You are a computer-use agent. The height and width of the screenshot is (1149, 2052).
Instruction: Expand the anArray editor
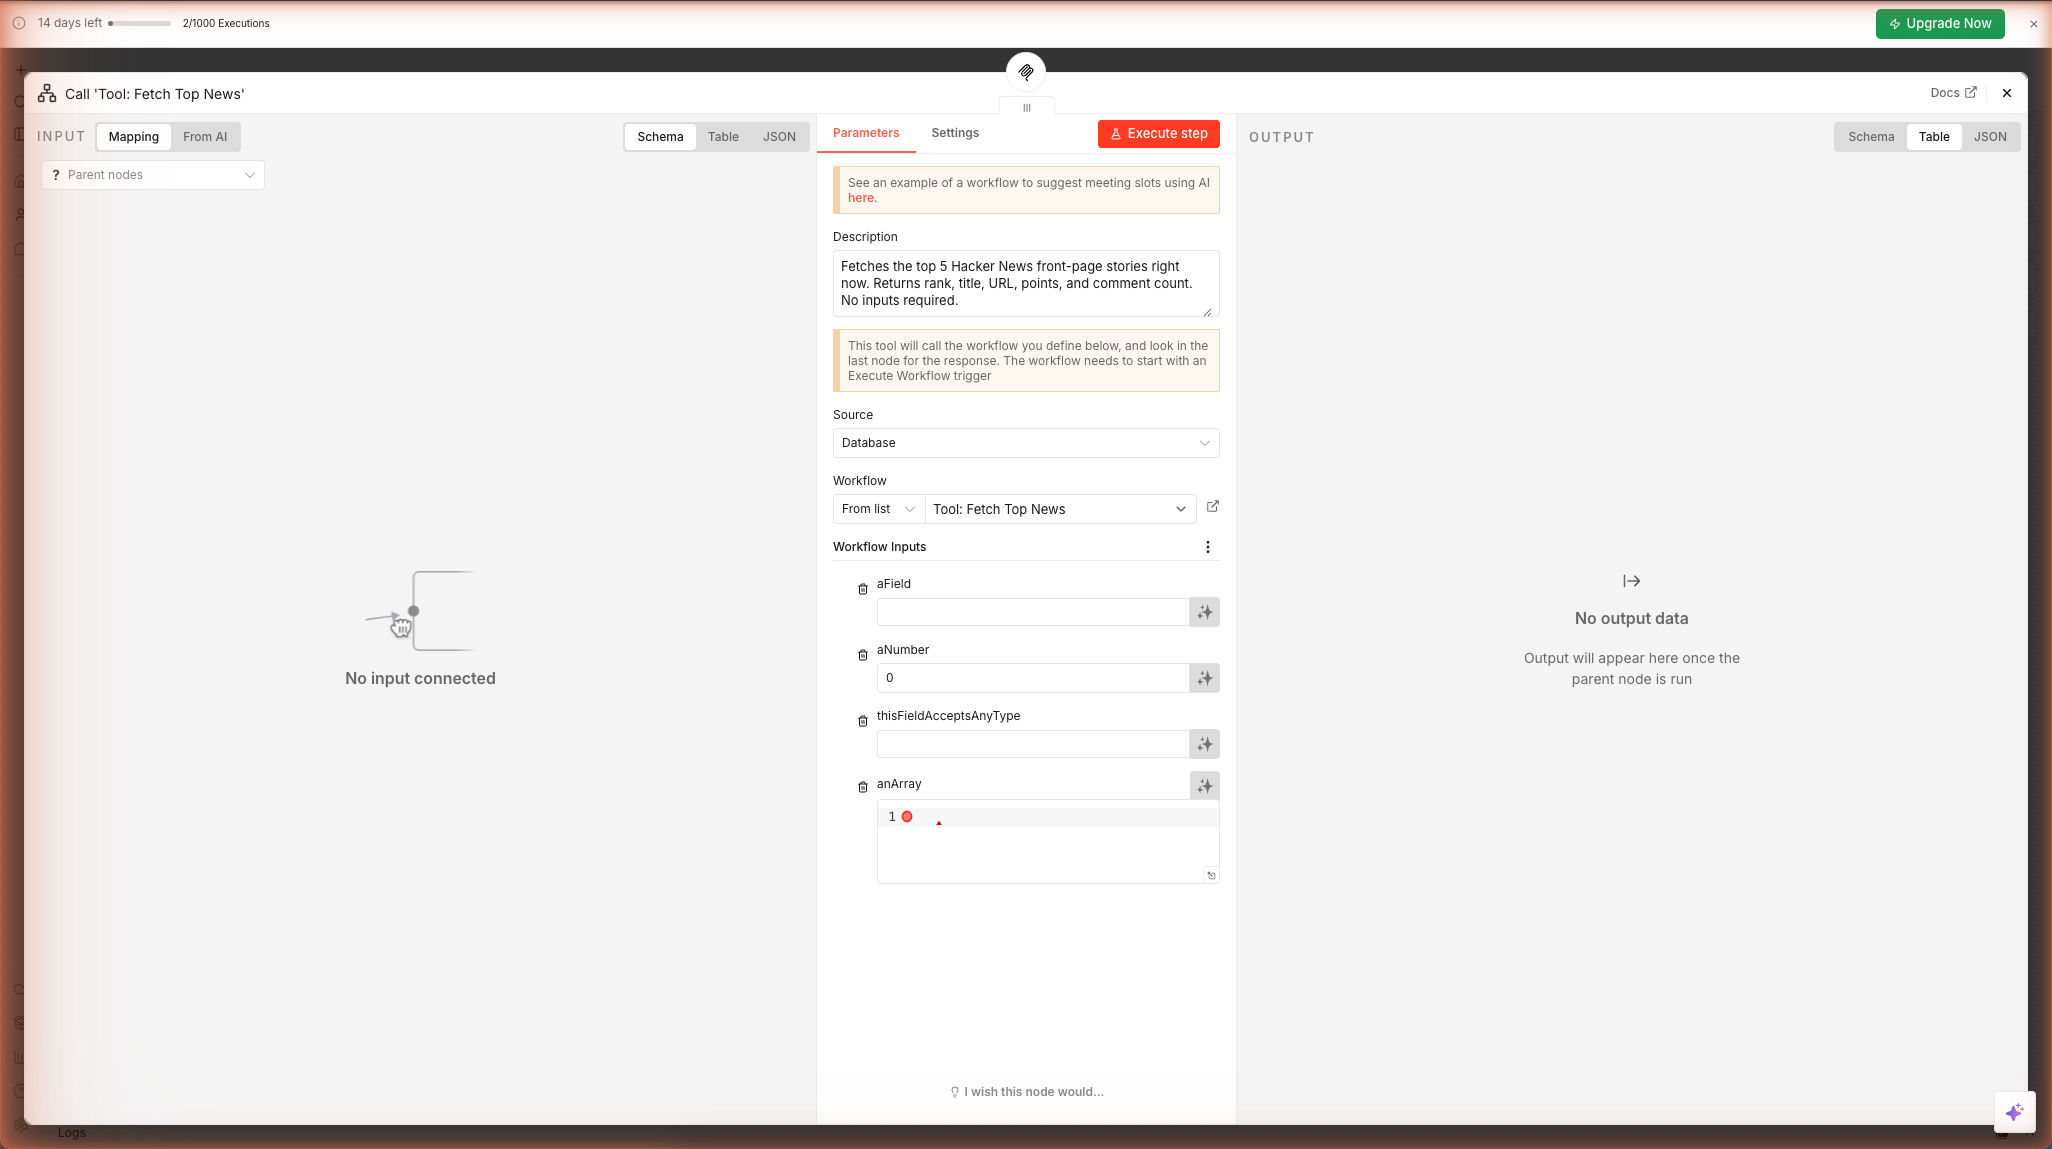[x=1211, y=875]
